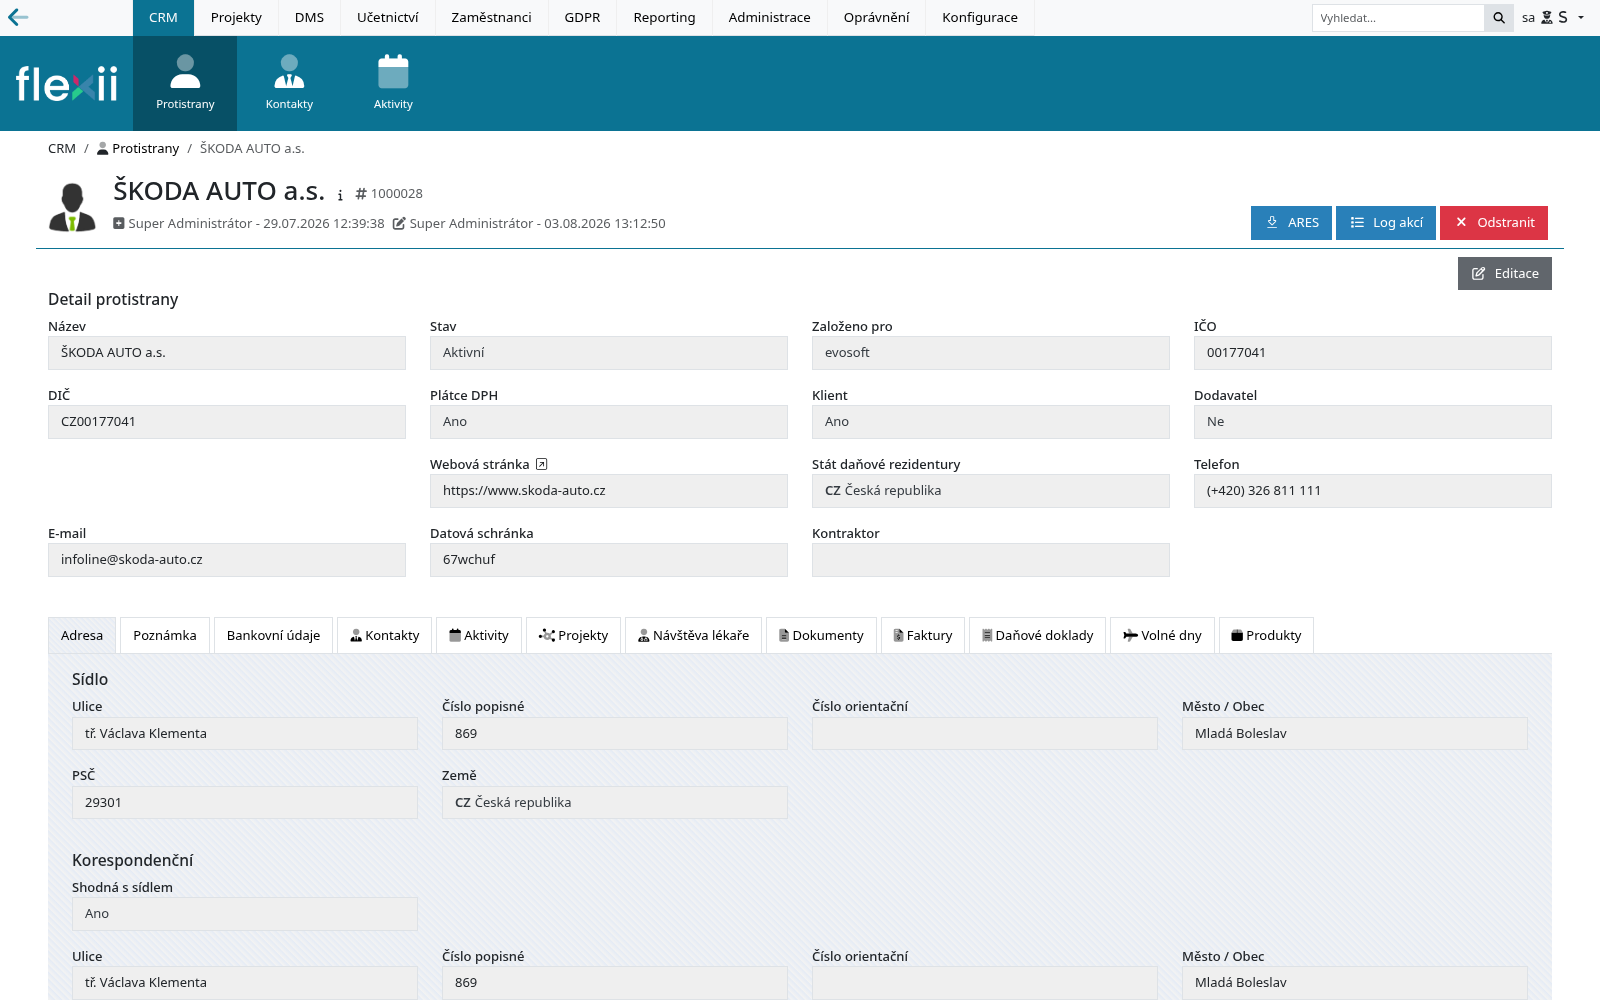The height and width of the screenshot is (1000, 1600).
Task: Switch to the Kontakty tab
Action: pos(385,636)
